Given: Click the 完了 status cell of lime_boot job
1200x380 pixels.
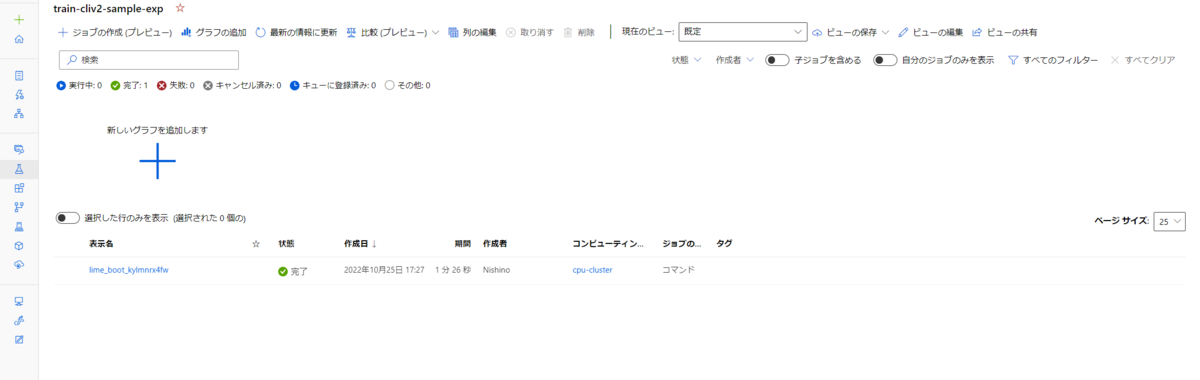Looking at the screenshot, I should point(293,271).
